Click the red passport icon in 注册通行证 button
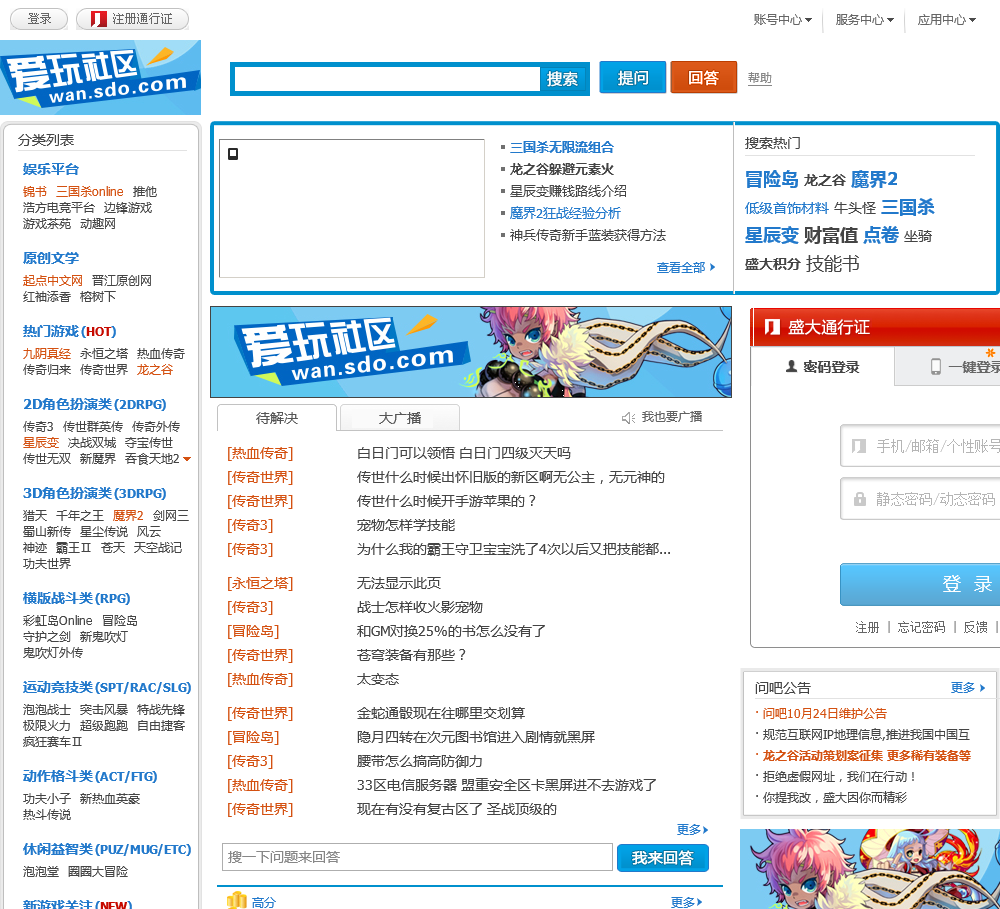1000x909 pixels. coord(98,19)
